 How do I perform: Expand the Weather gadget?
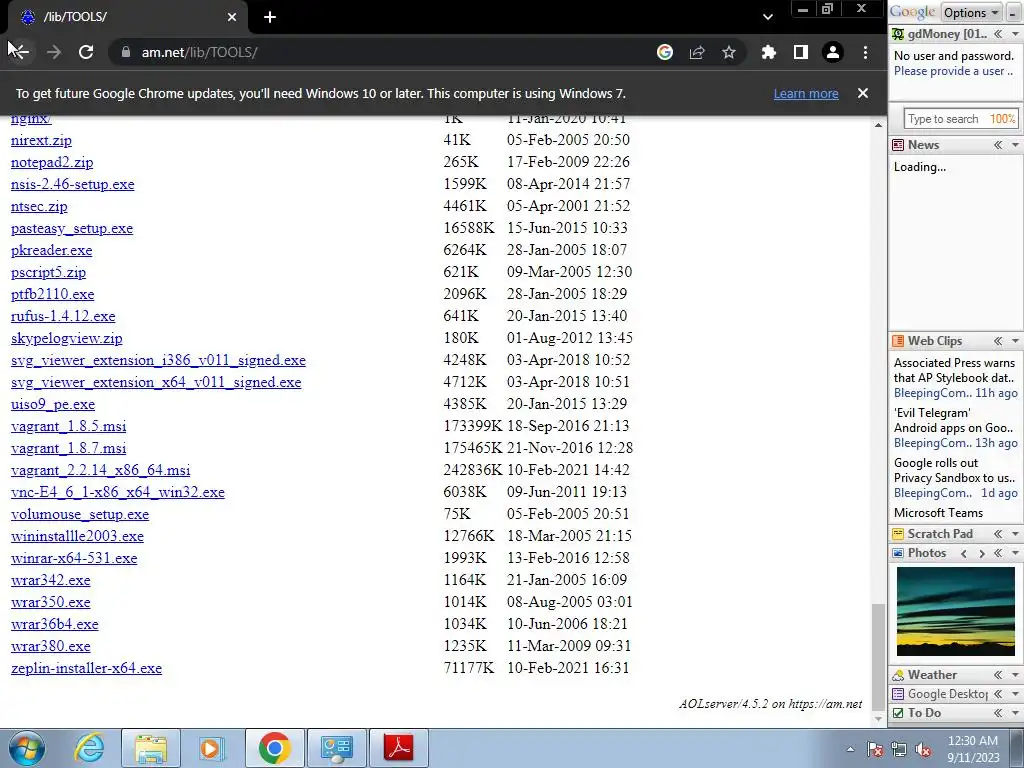click(998, 675)
